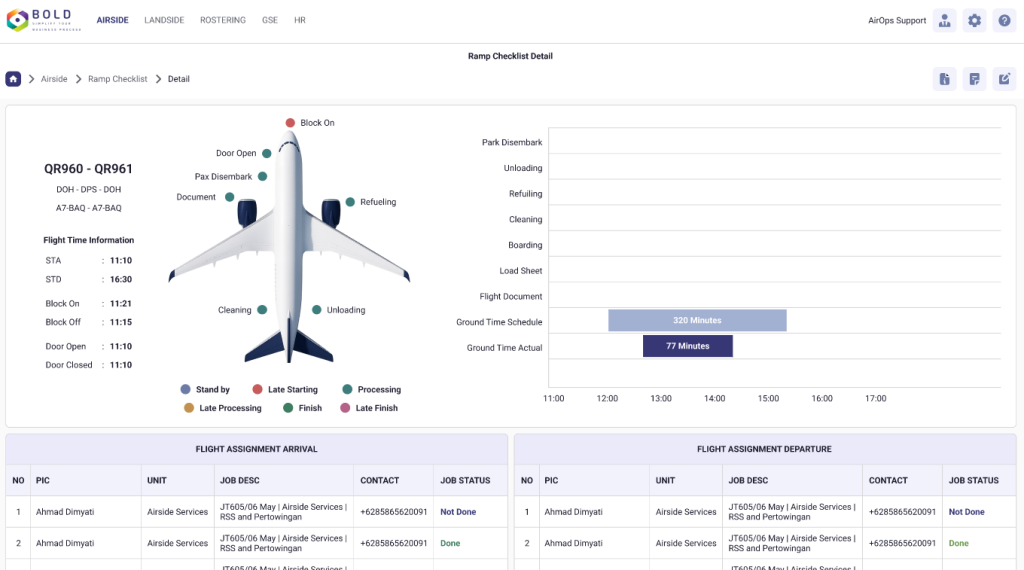Viewport: 1024px width, 570px height.
Task: Click AirOps Support username
Action: [x=896, y=21]
